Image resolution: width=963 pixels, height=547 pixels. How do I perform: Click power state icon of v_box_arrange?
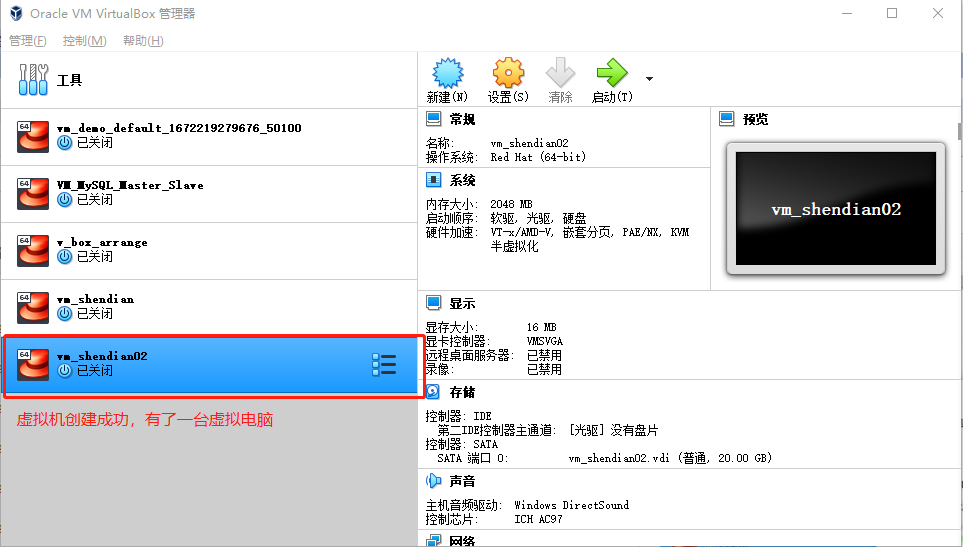coord(64,257)
